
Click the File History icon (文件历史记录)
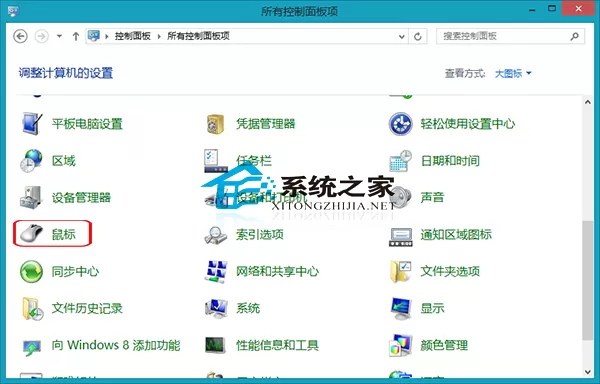[x=32, y=308]
